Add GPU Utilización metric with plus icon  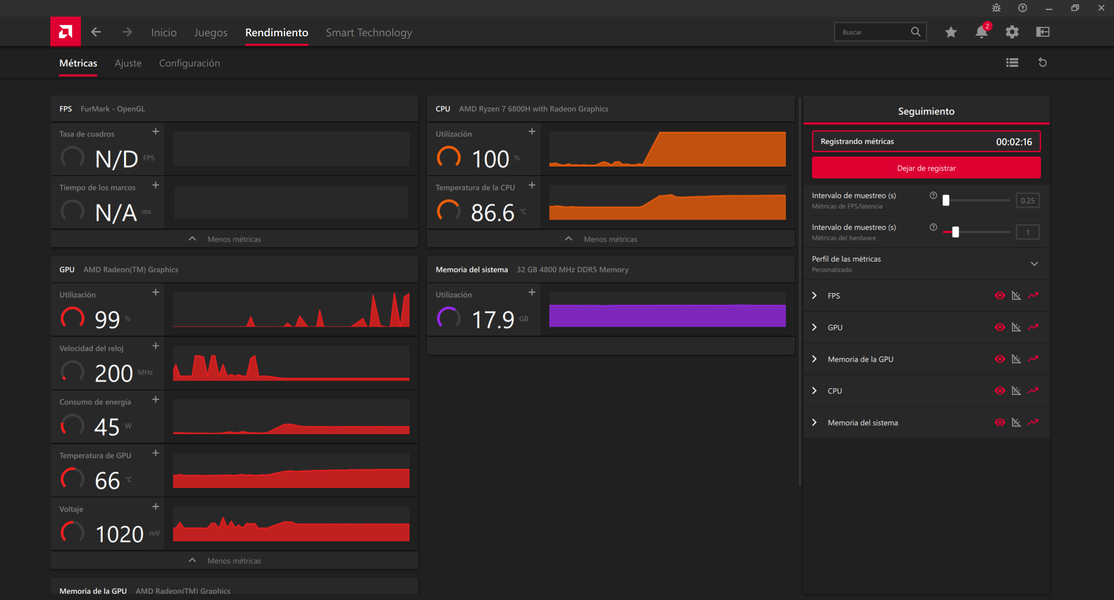[x=155, y=293]
